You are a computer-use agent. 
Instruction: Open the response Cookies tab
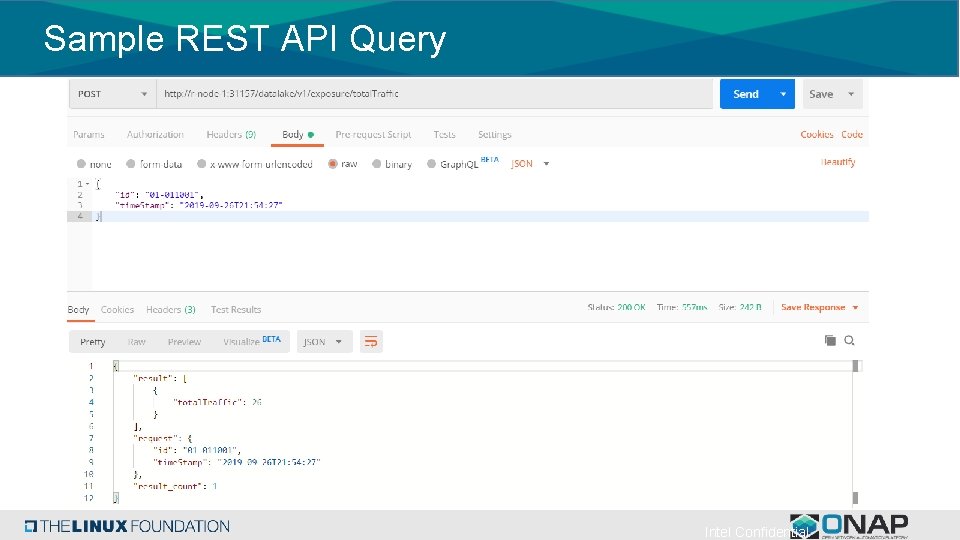(x=117, y=309)
